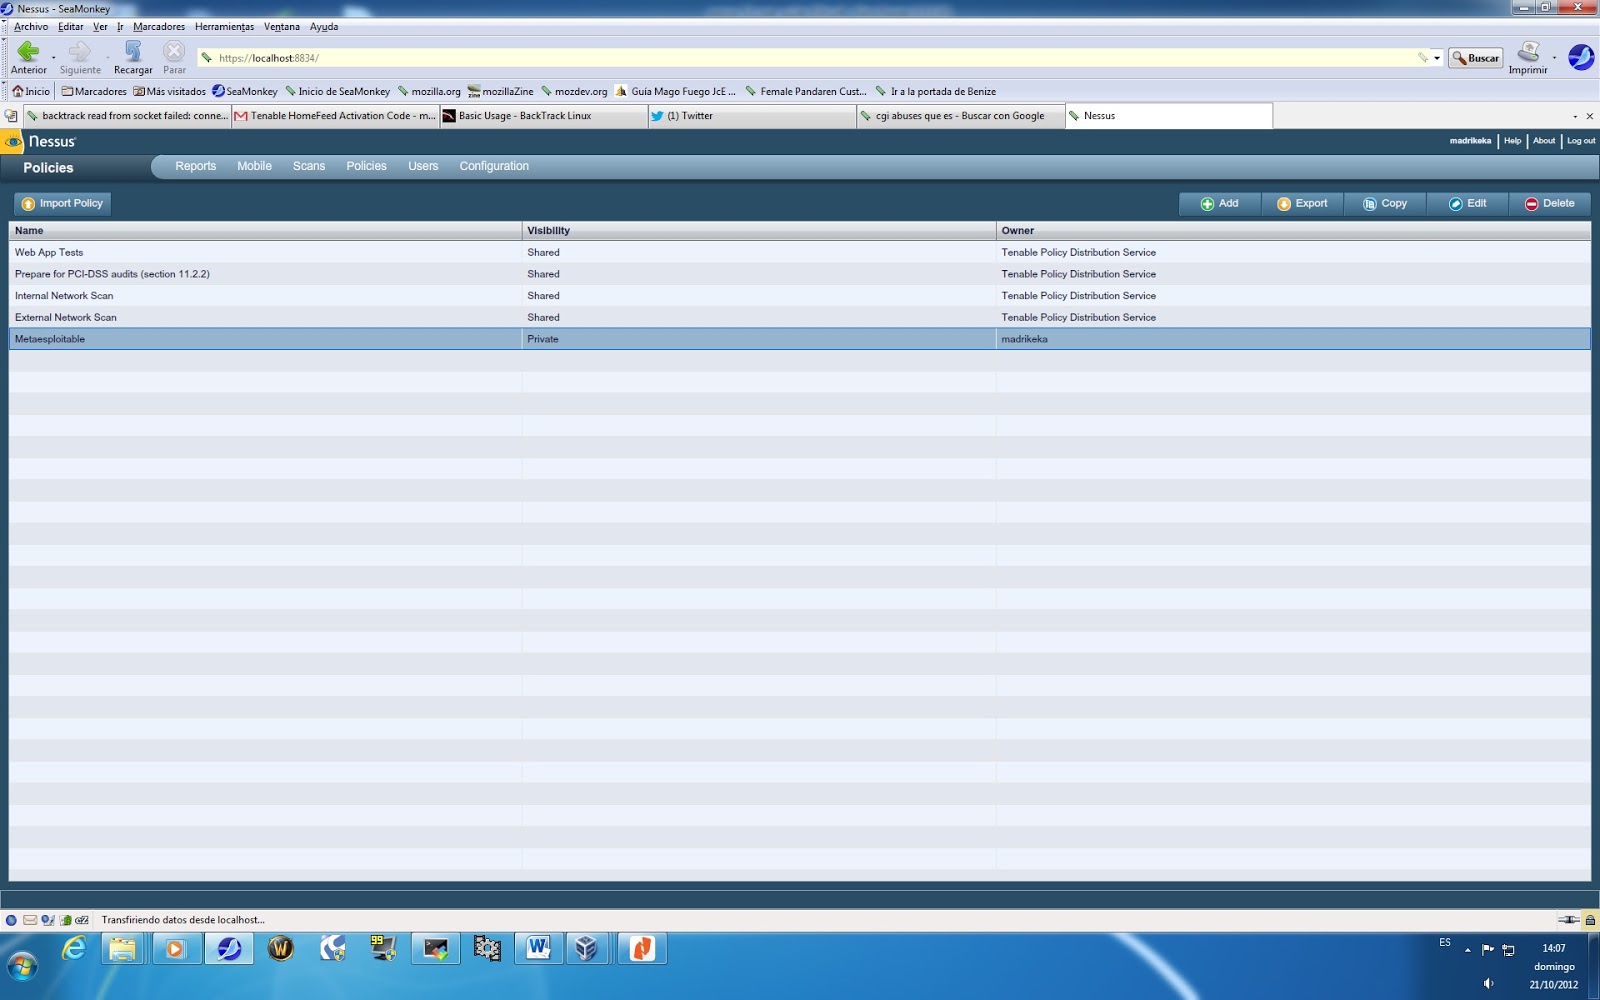Open the Más visitados bookmarks folder

(x=169, y=91)
